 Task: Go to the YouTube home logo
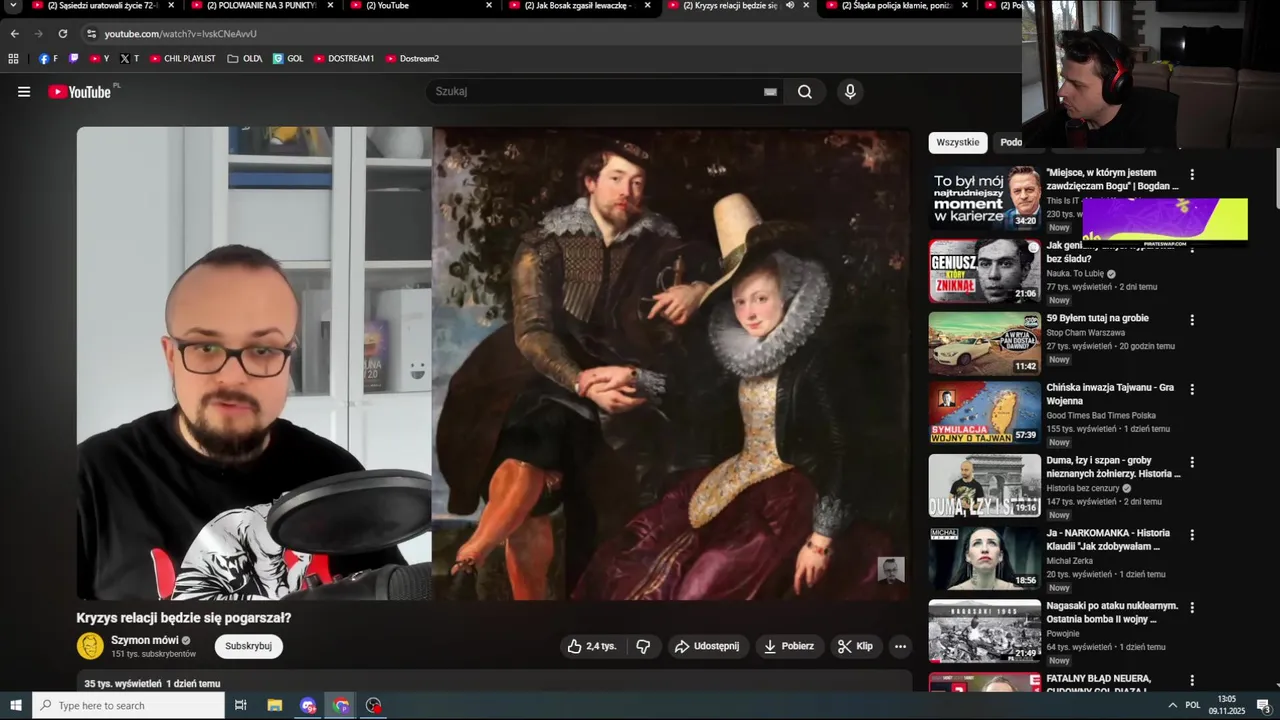coord(80,92)
